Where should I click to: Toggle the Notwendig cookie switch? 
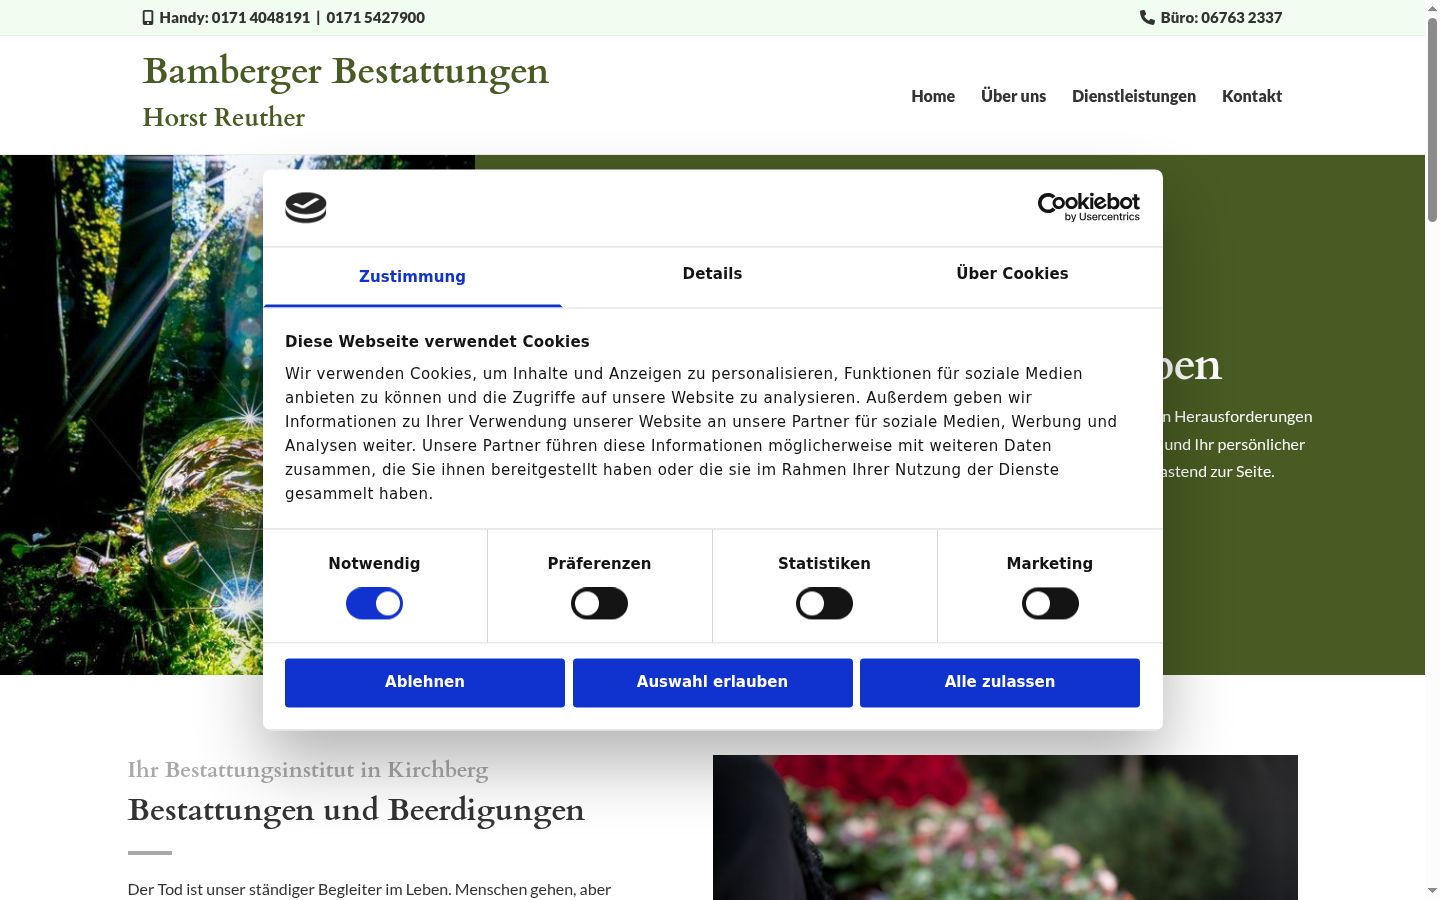pyautogui.click(x=374, y=604)
